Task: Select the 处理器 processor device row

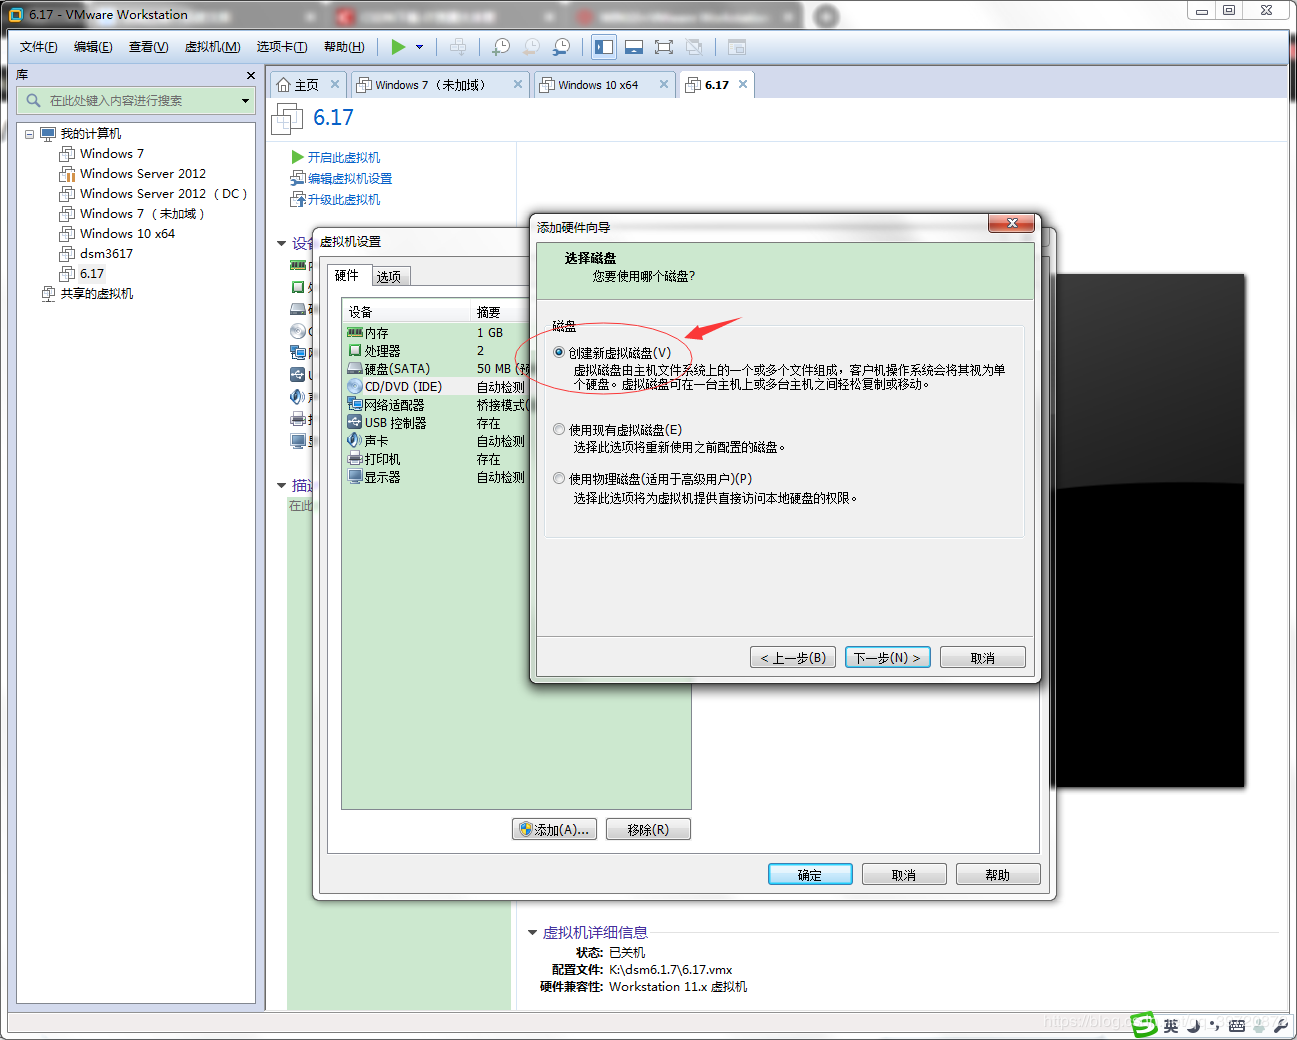Action: pyautogui.click(x=436, y=351)
